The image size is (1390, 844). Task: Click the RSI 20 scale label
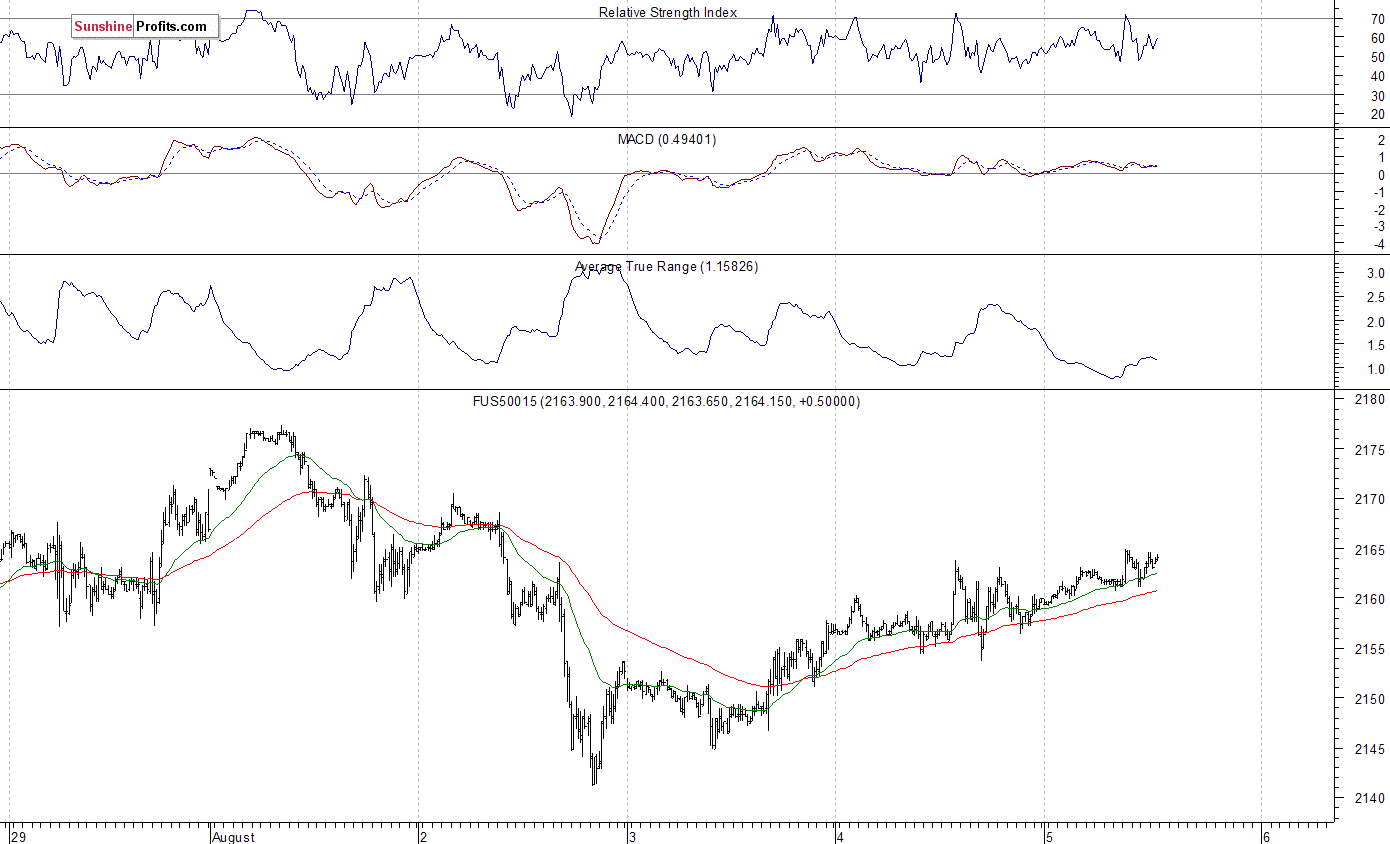[1377, 114]
